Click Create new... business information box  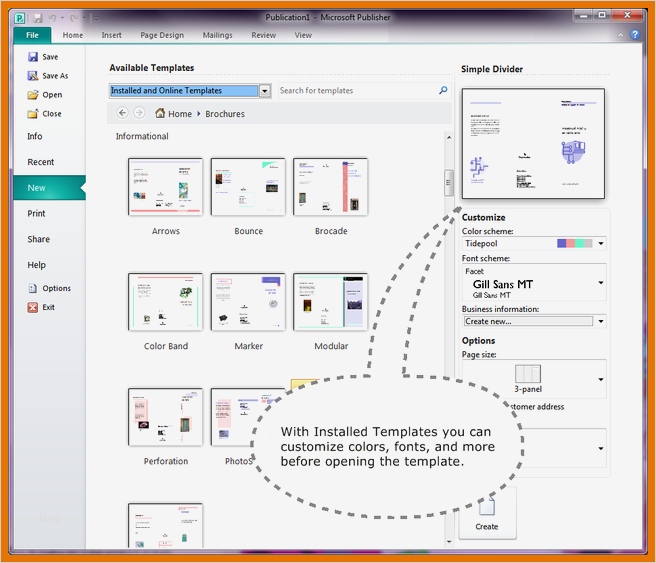[x=528, y=321]
